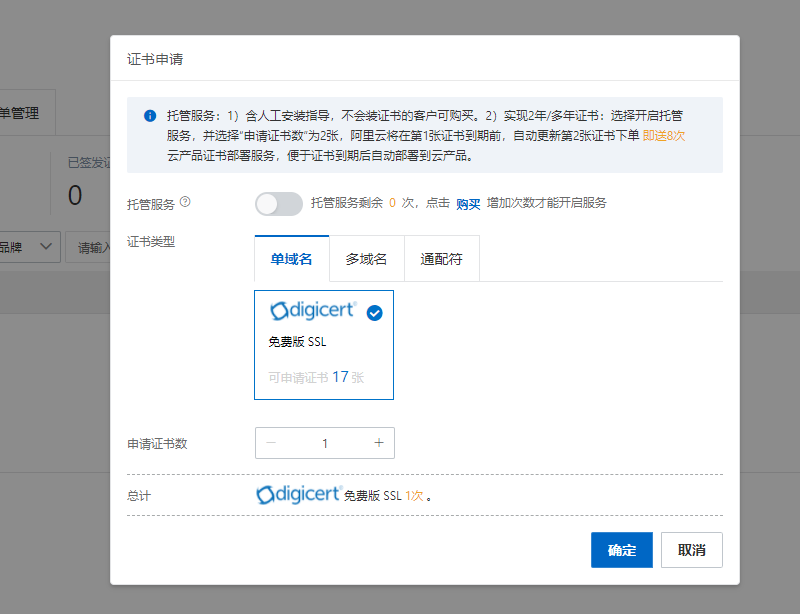Switch to the 通配符 tab

(x=441, y=259)
